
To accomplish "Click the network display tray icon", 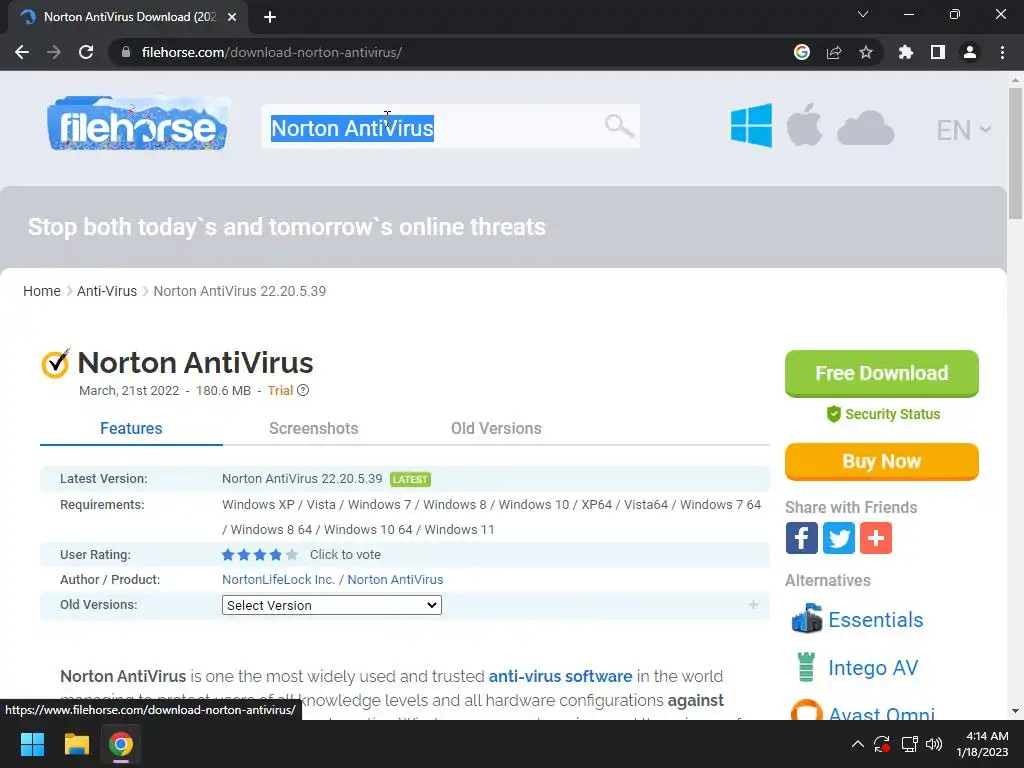I will click(x=909, y=744).
